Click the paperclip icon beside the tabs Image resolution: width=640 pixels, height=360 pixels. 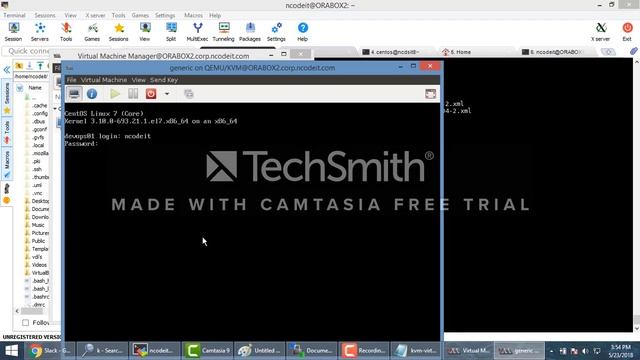point(633,51)
